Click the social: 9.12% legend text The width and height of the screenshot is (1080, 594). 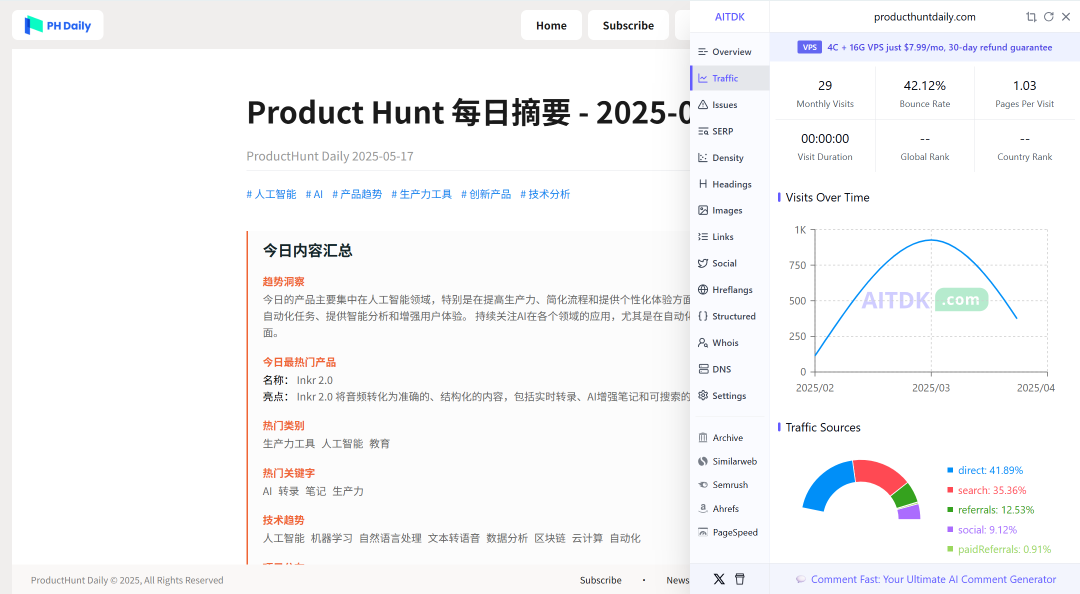click(x=987, y=530)
